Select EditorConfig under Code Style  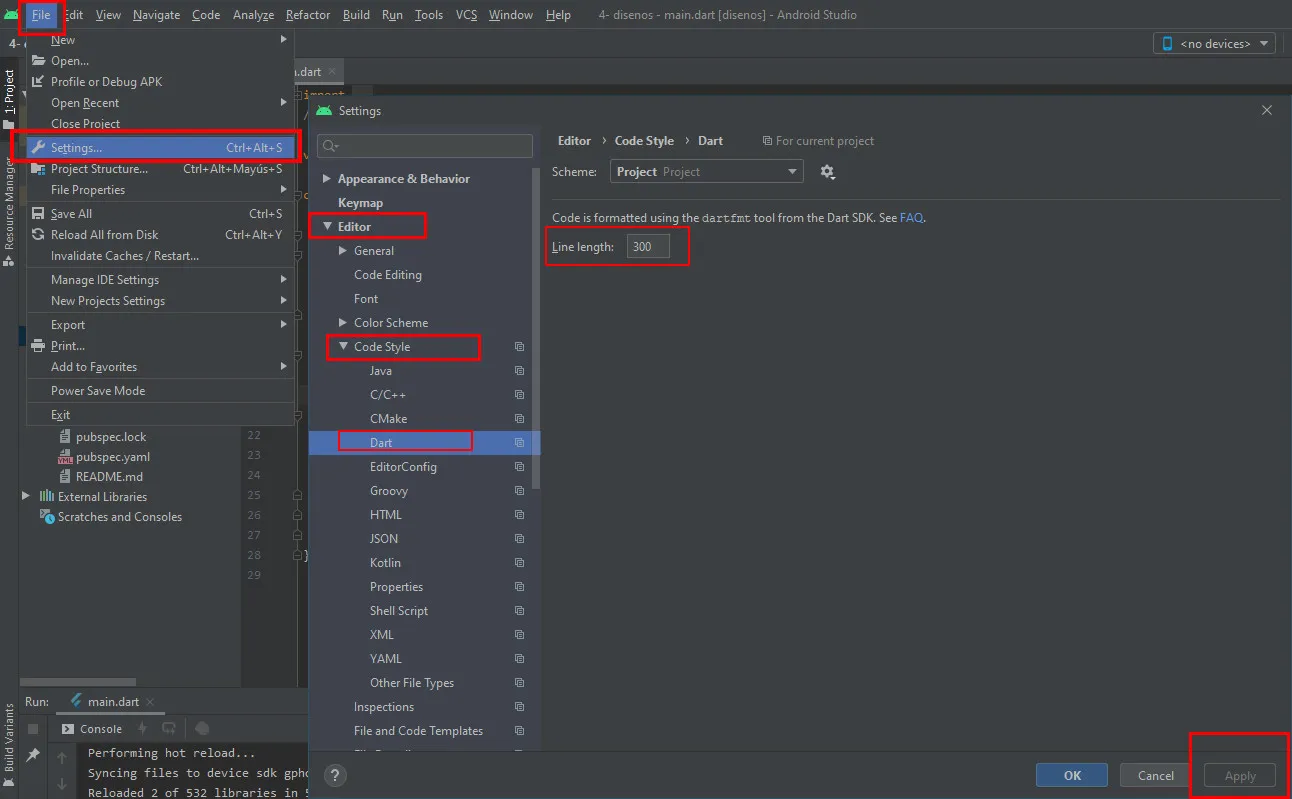(x=403, y=467)
